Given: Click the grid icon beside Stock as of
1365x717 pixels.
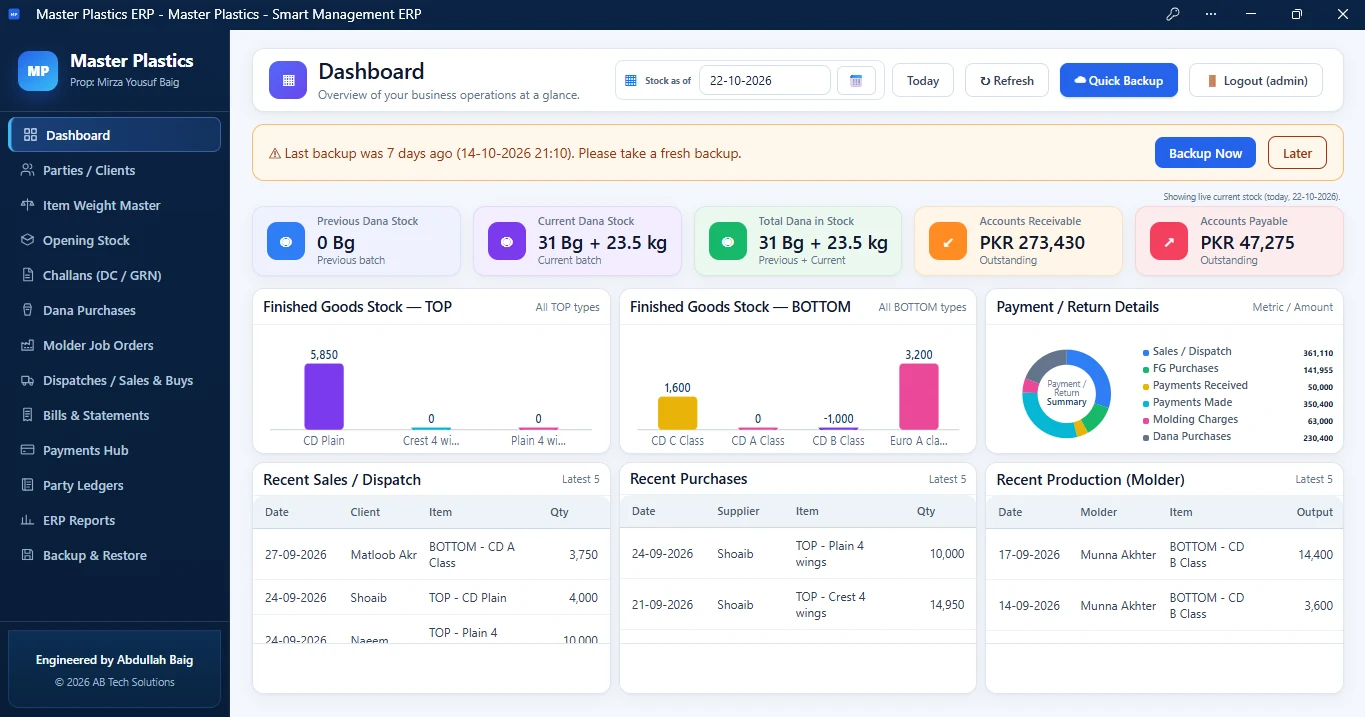Looking at the screenshot, I should pos(630,80).
